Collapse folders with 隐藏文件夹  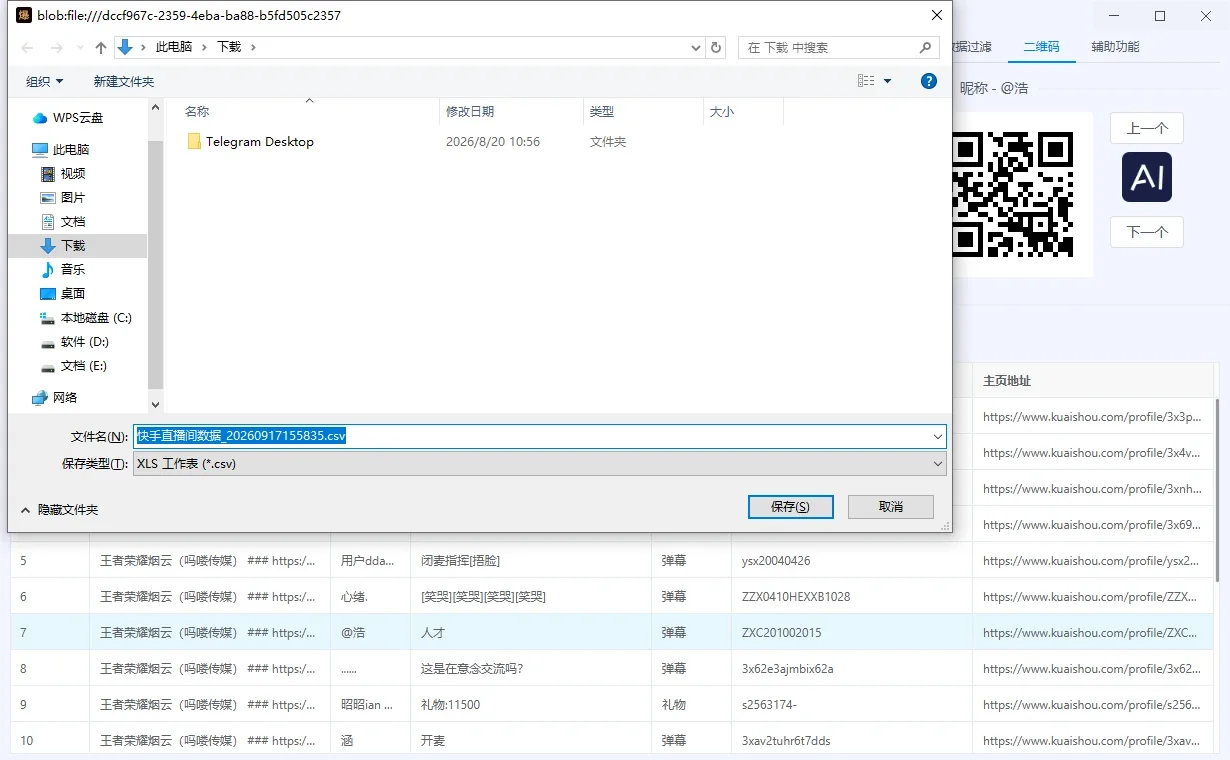[59, 510]
